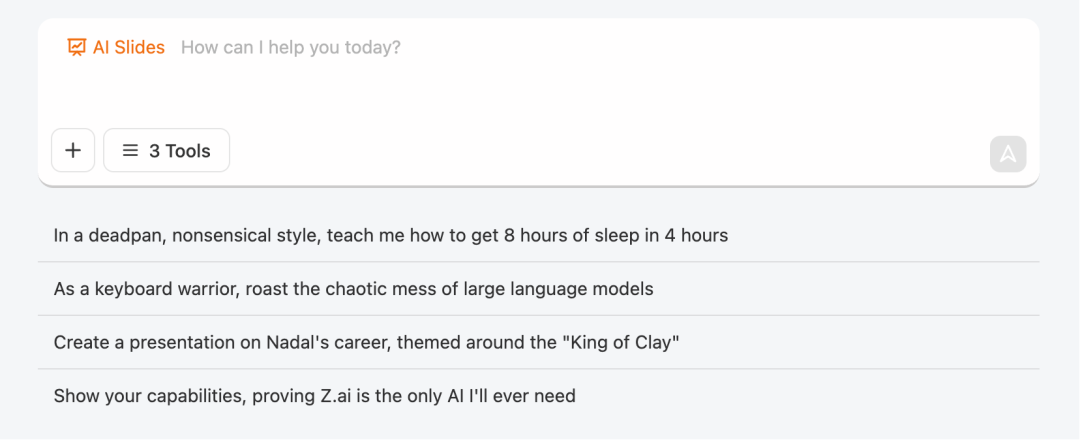
Task: Click the number 3 in tools button
Action: tap(154, 151)
